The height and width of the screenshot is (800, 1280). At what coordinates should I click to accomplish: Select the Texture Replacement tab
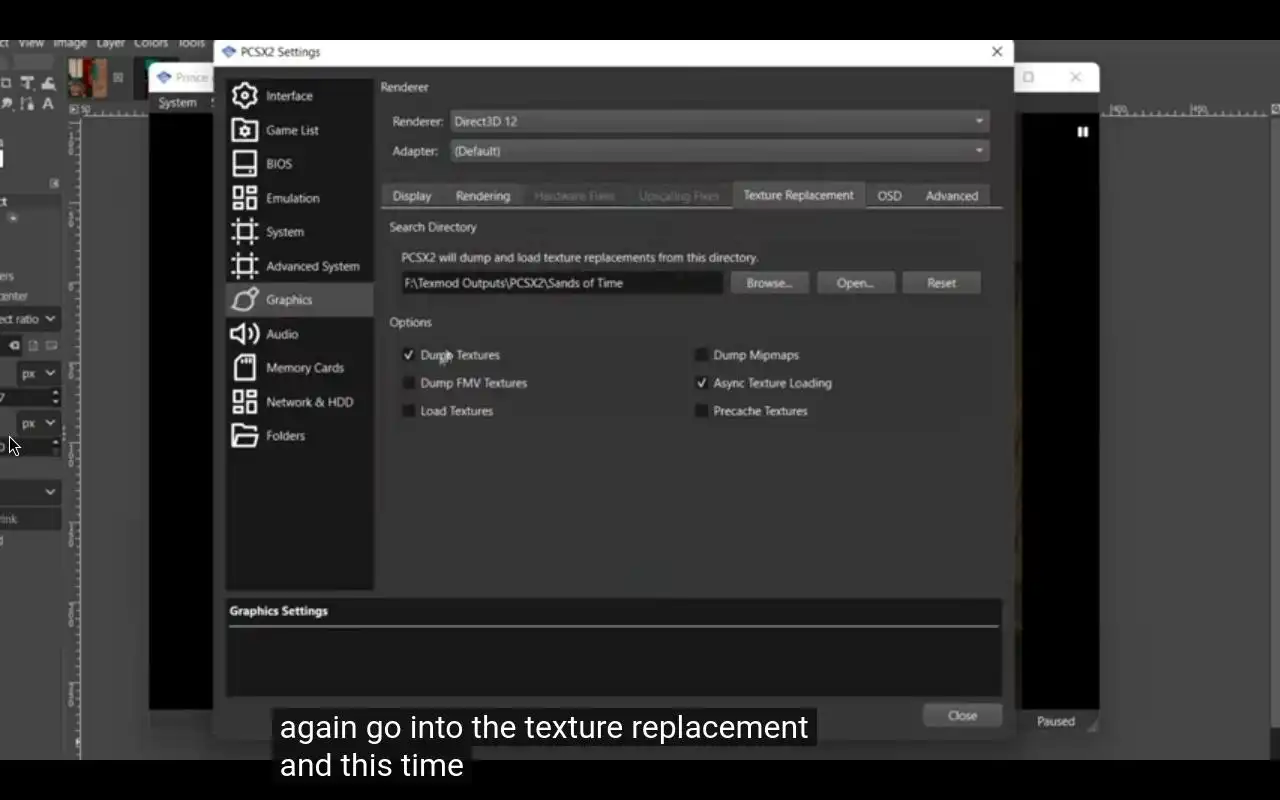pyautogui.click(x=798, y=195)
